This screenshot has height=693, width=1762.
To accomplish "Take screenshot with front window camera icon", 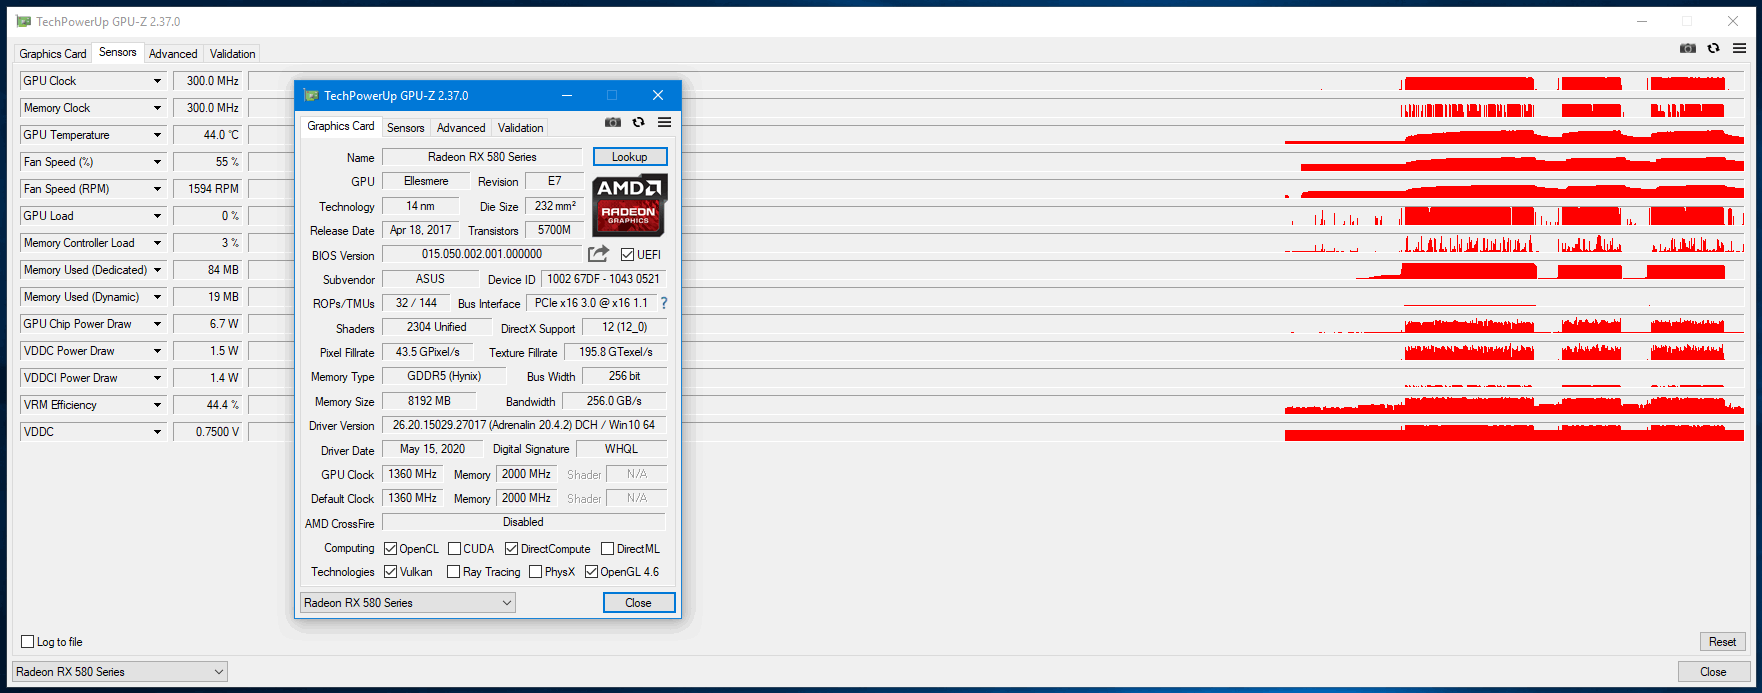I will pyautogui.click(x=613, y=123).
